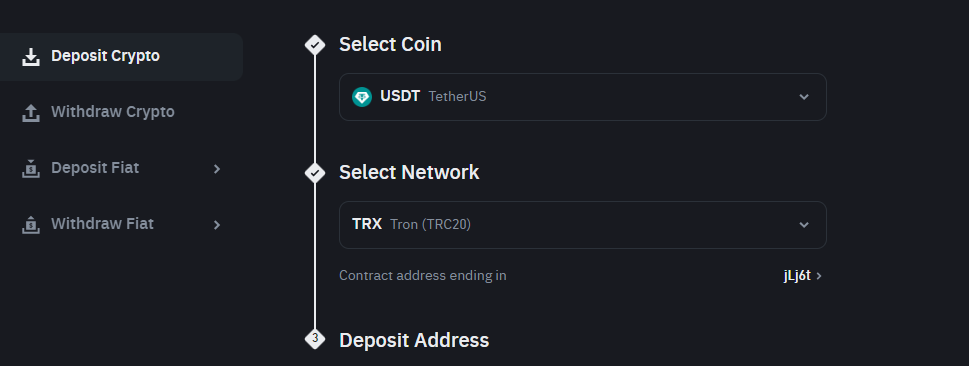Select Deposit Crypto in the sidebar
969x366 pixels.
coord(121,57)
